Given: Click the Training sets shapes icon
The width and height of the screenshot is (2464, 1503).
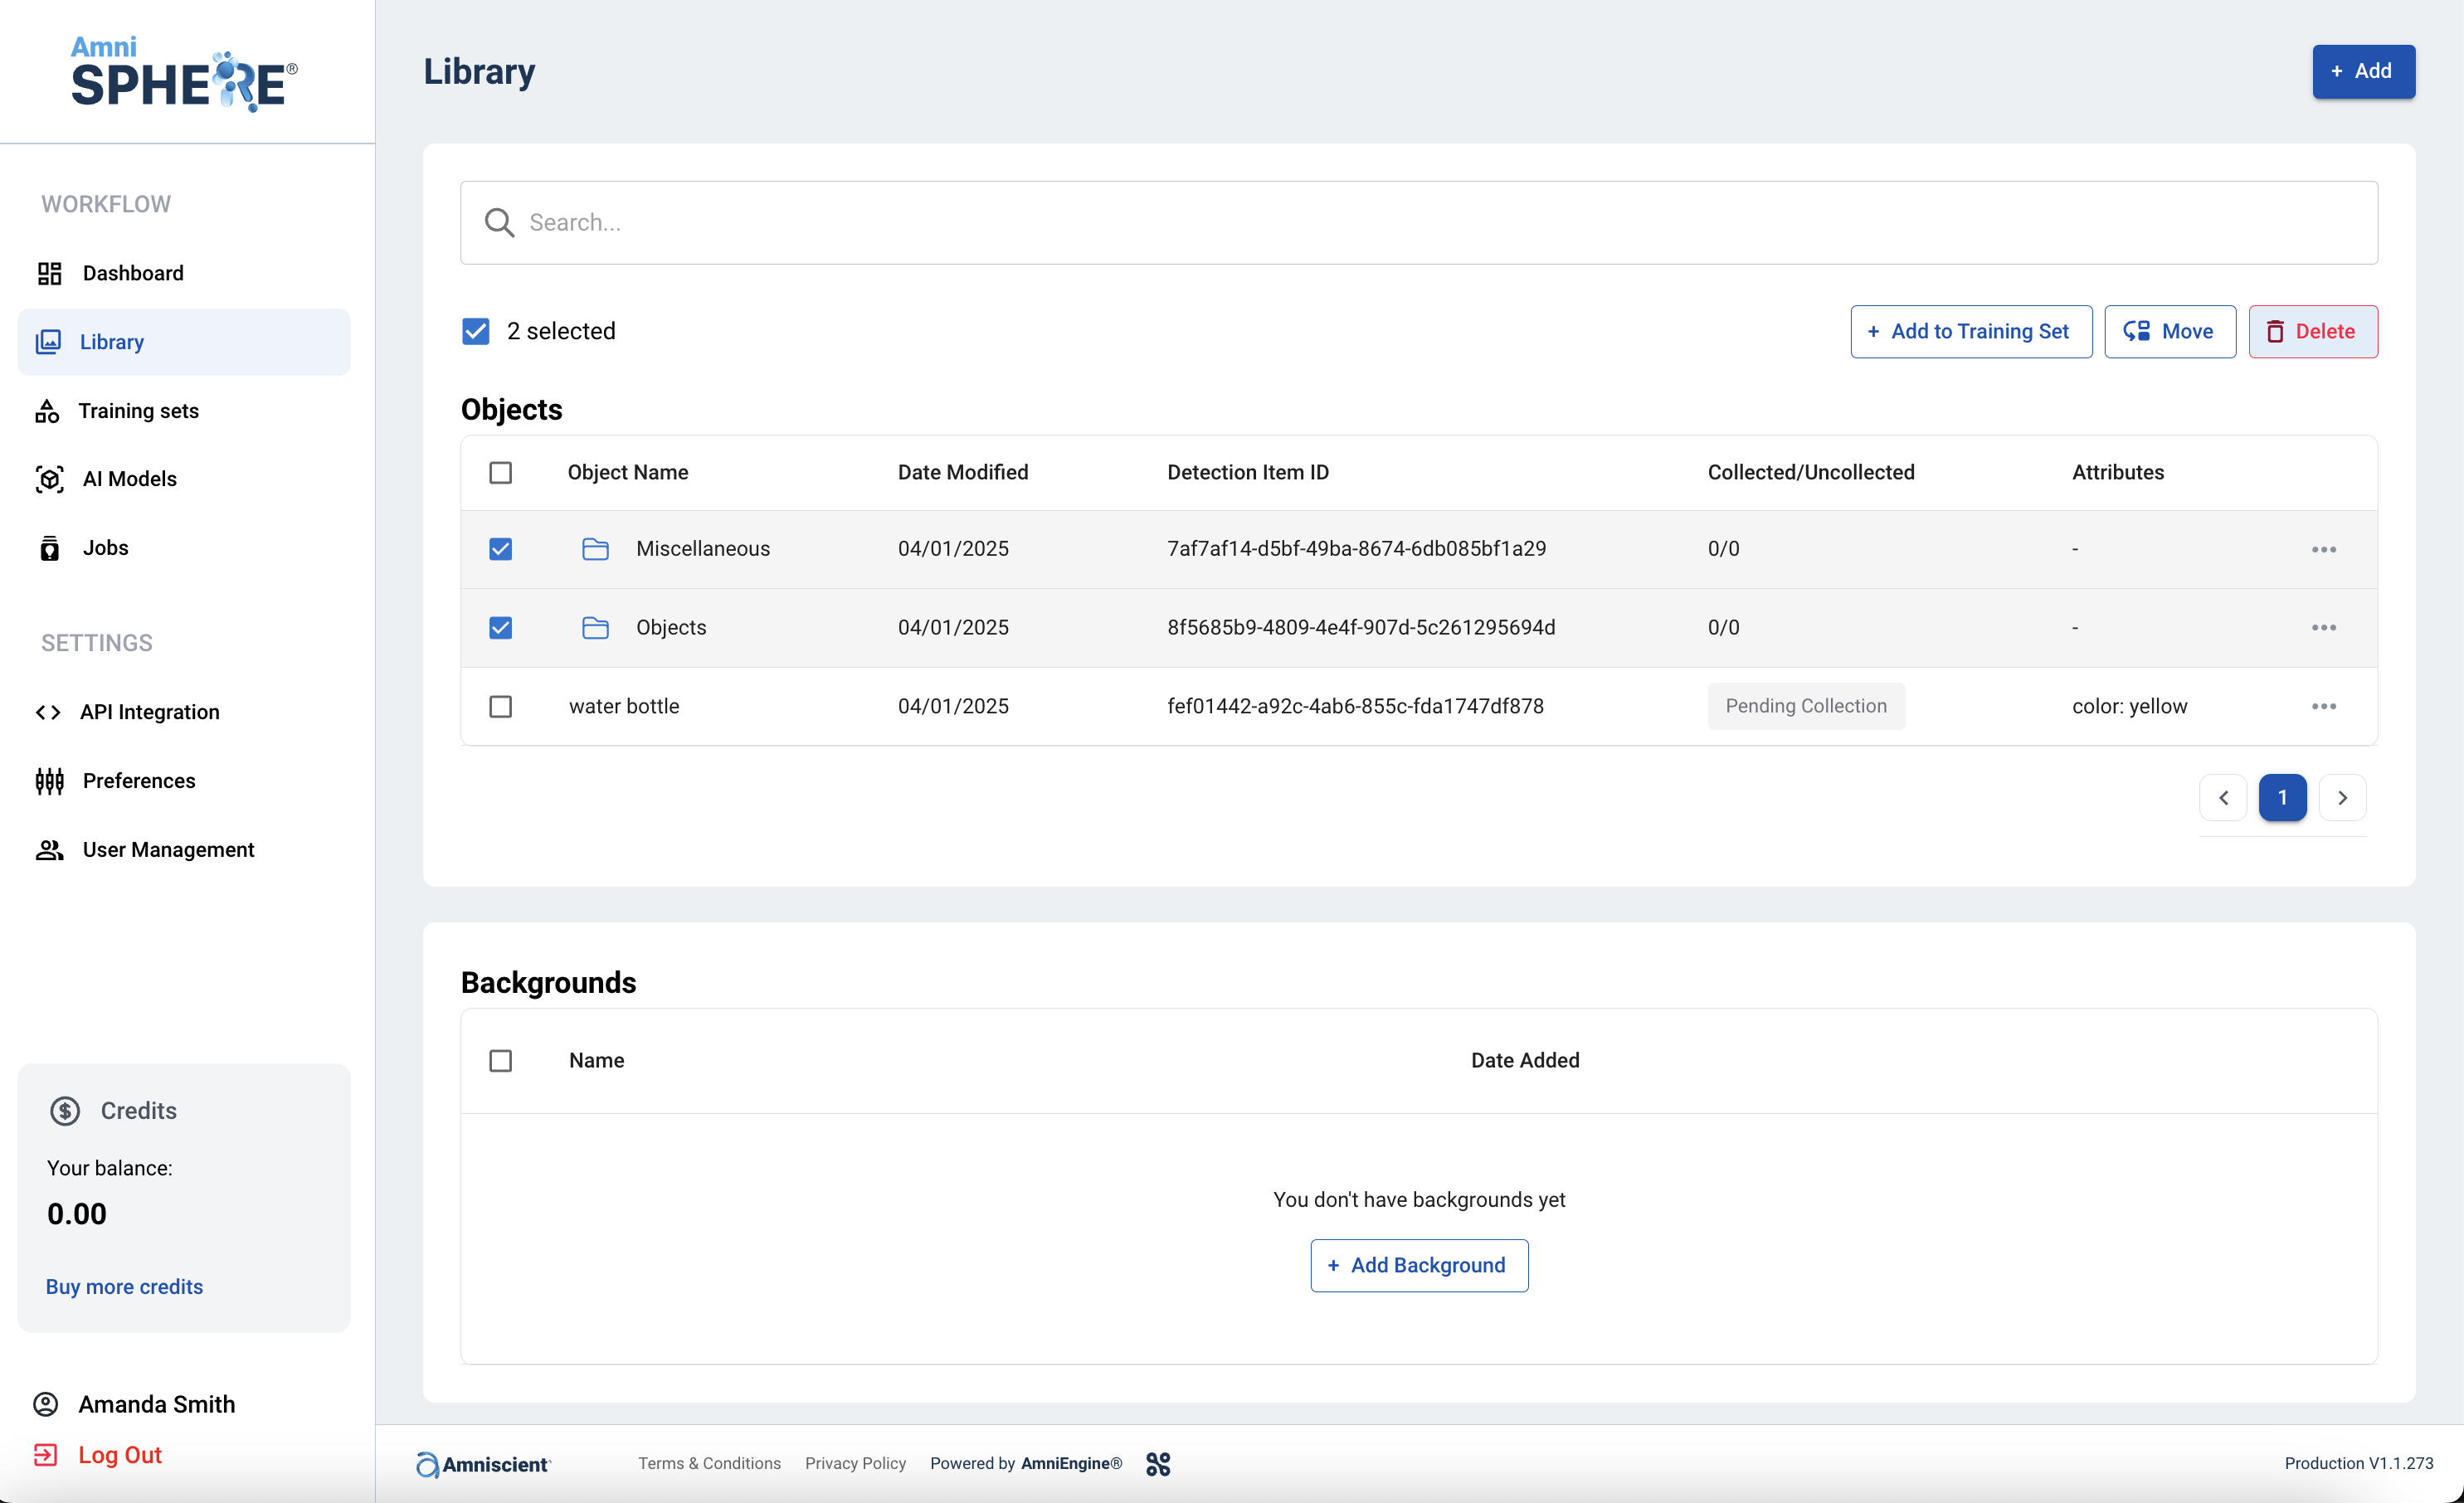Looking at the screenshot, I should pos(47,411).
